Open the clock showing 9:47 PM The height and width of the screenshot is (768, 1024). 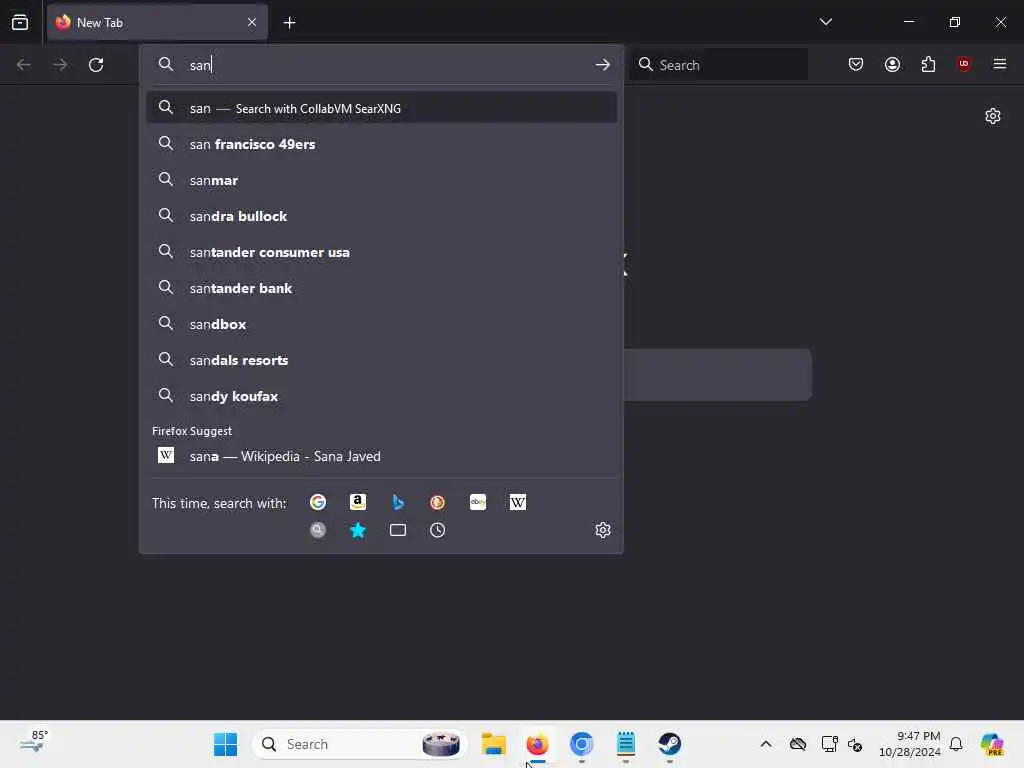click(x=910, y=744)
